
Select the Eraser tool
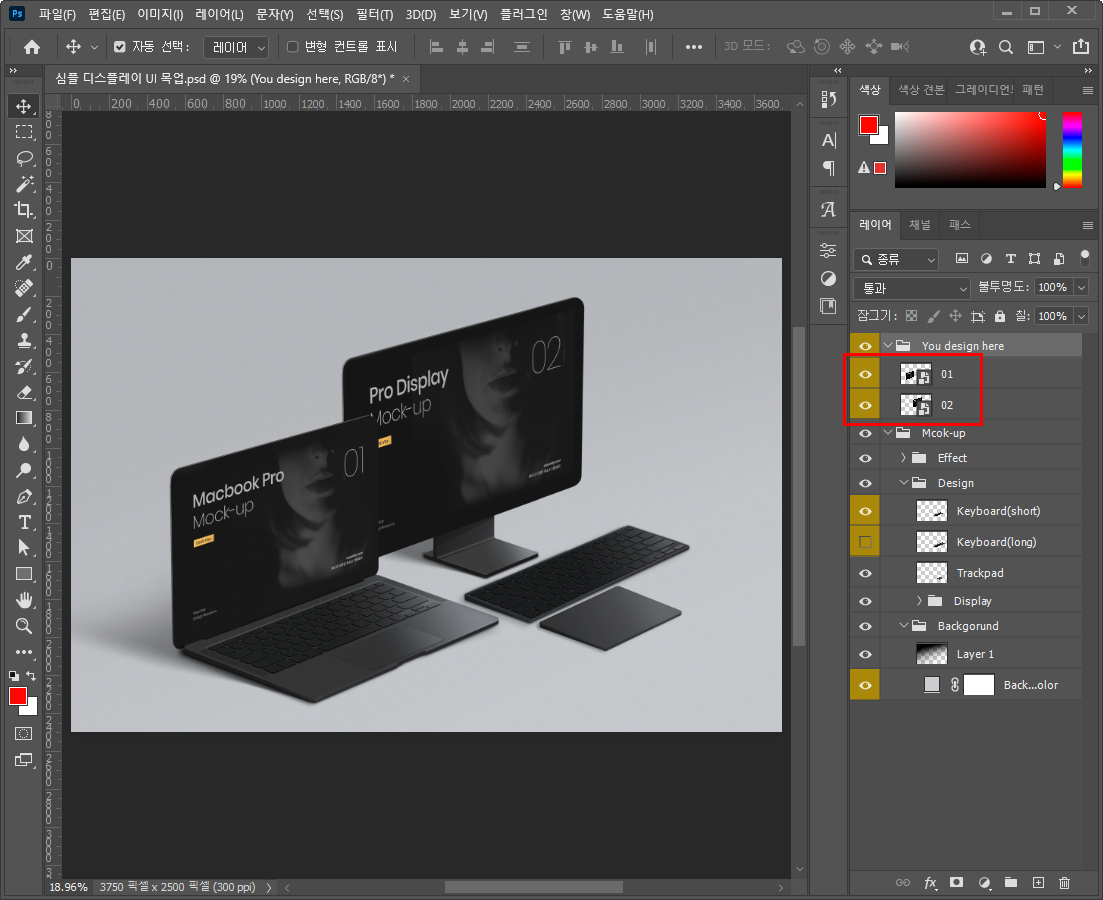coord(24,393)
